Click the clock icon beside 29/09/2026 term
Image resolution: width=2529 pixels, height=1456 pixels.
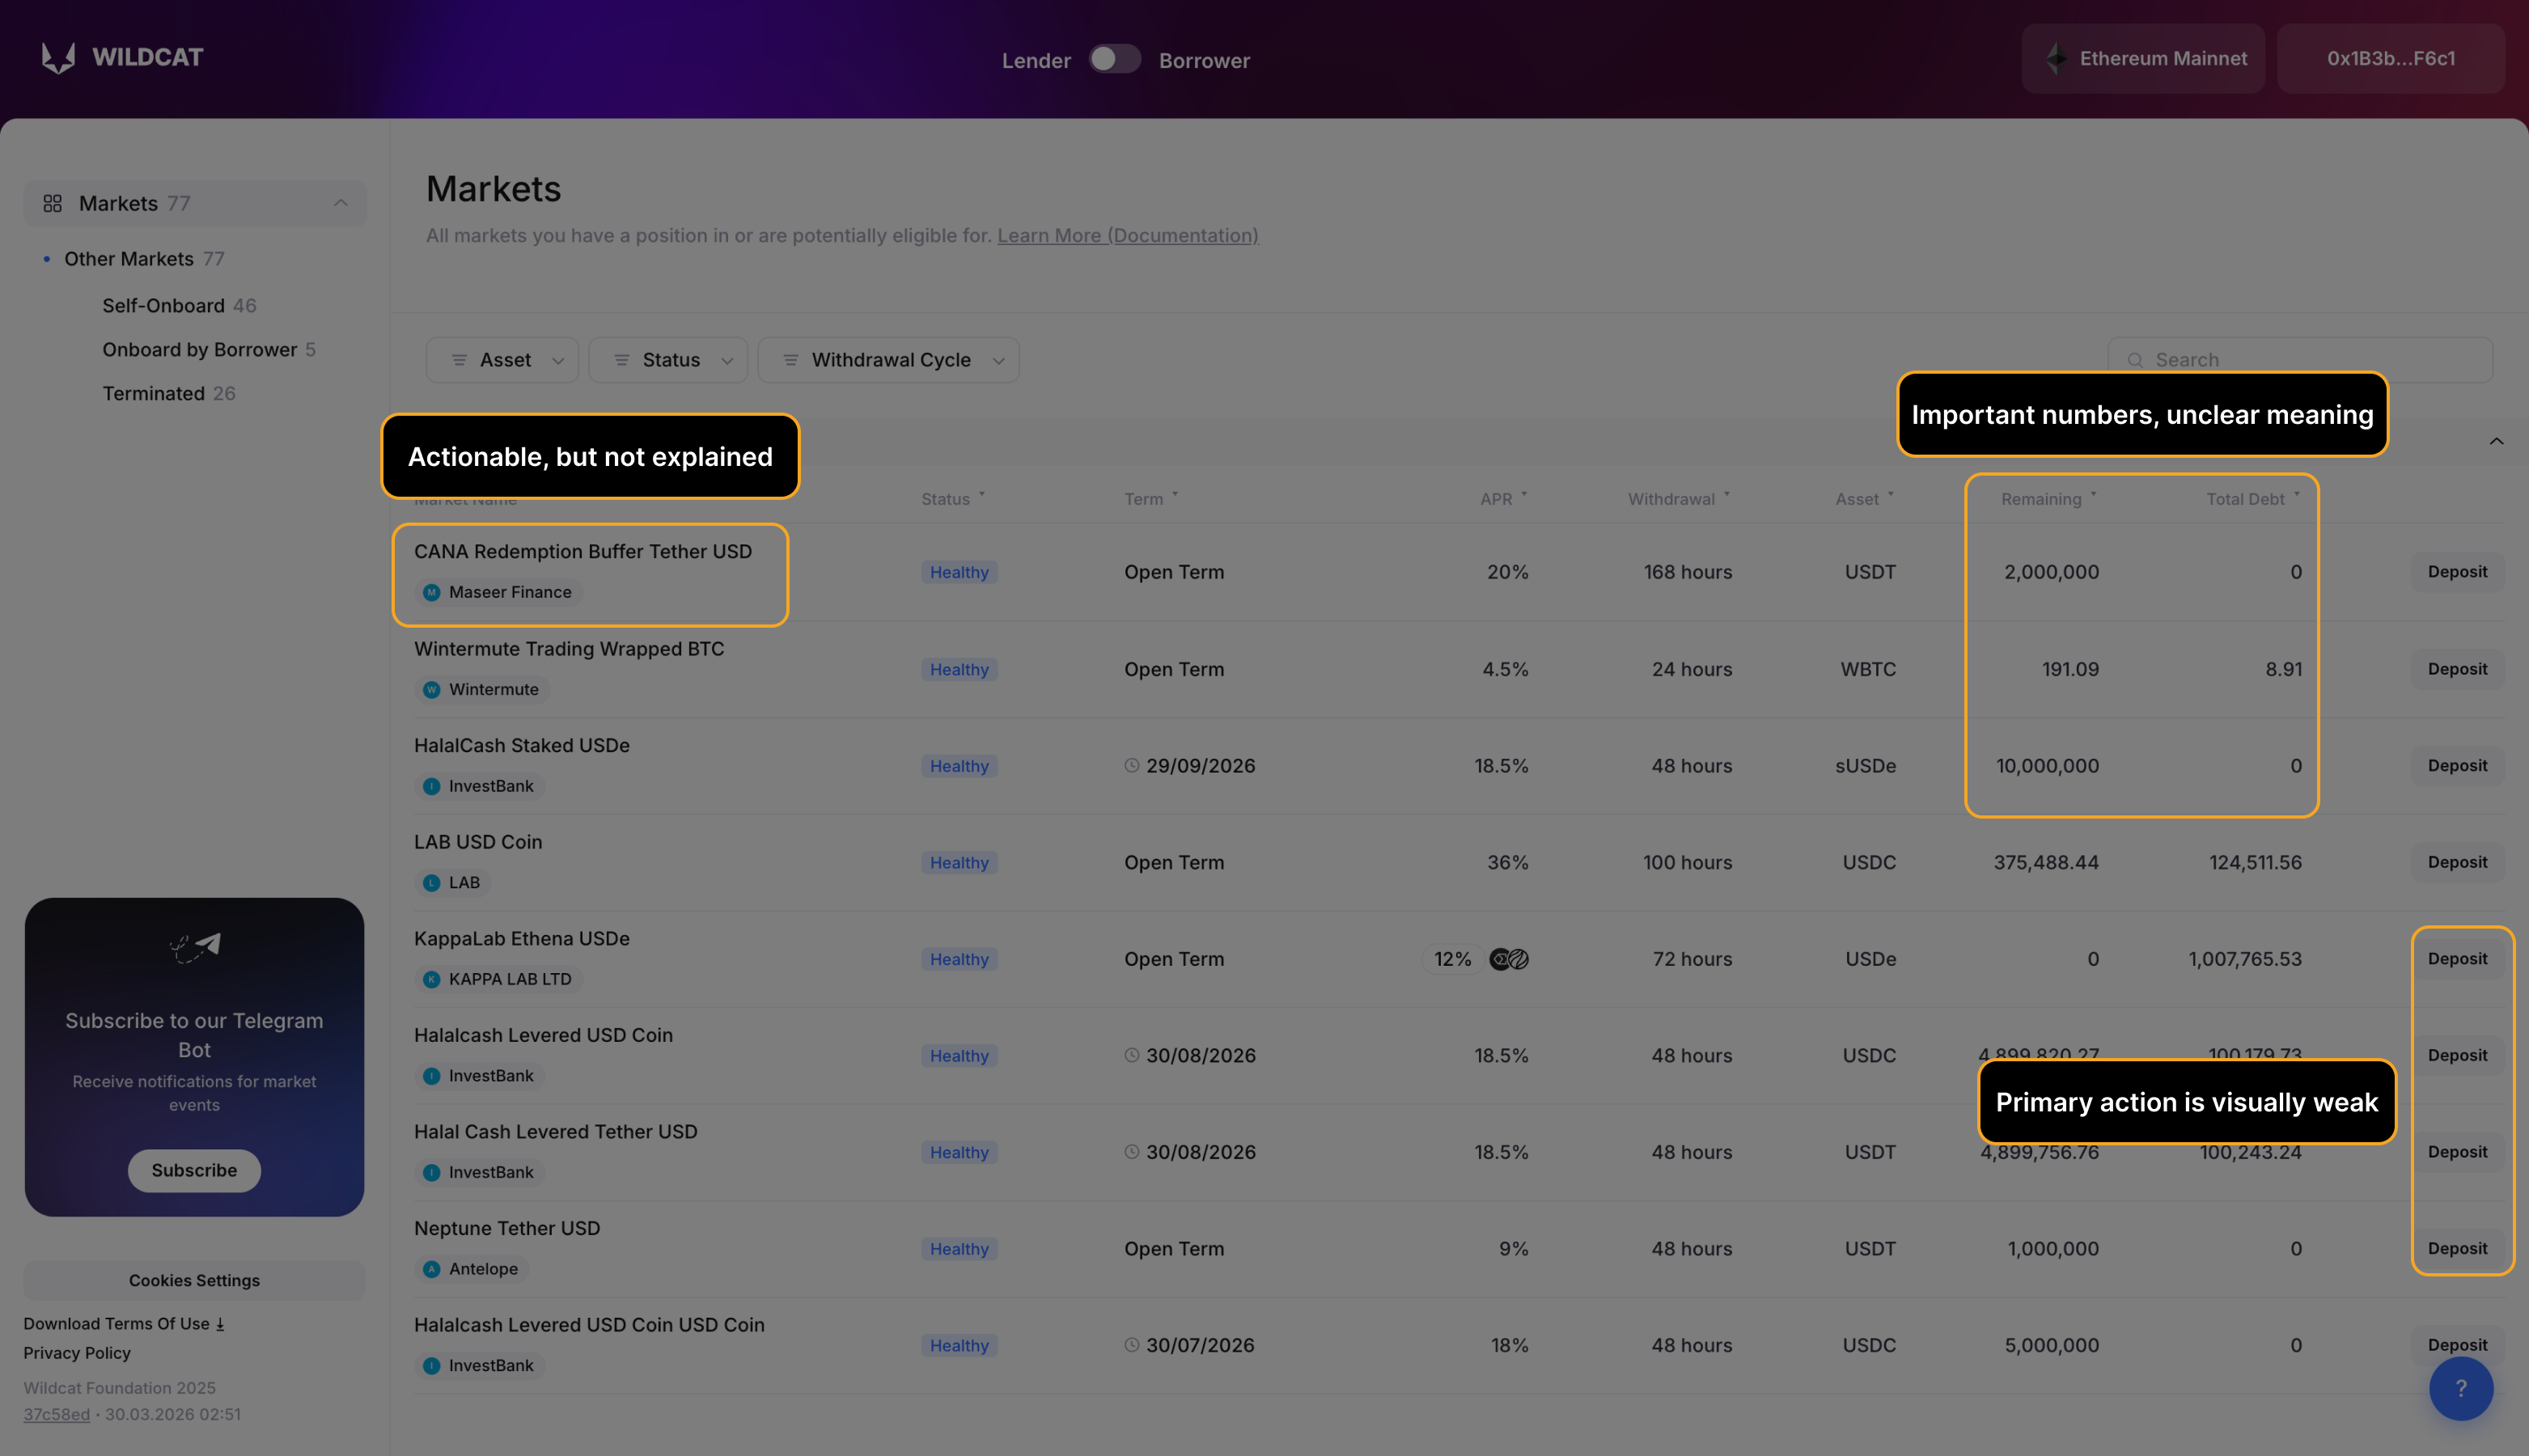[x=1132, y=766]
